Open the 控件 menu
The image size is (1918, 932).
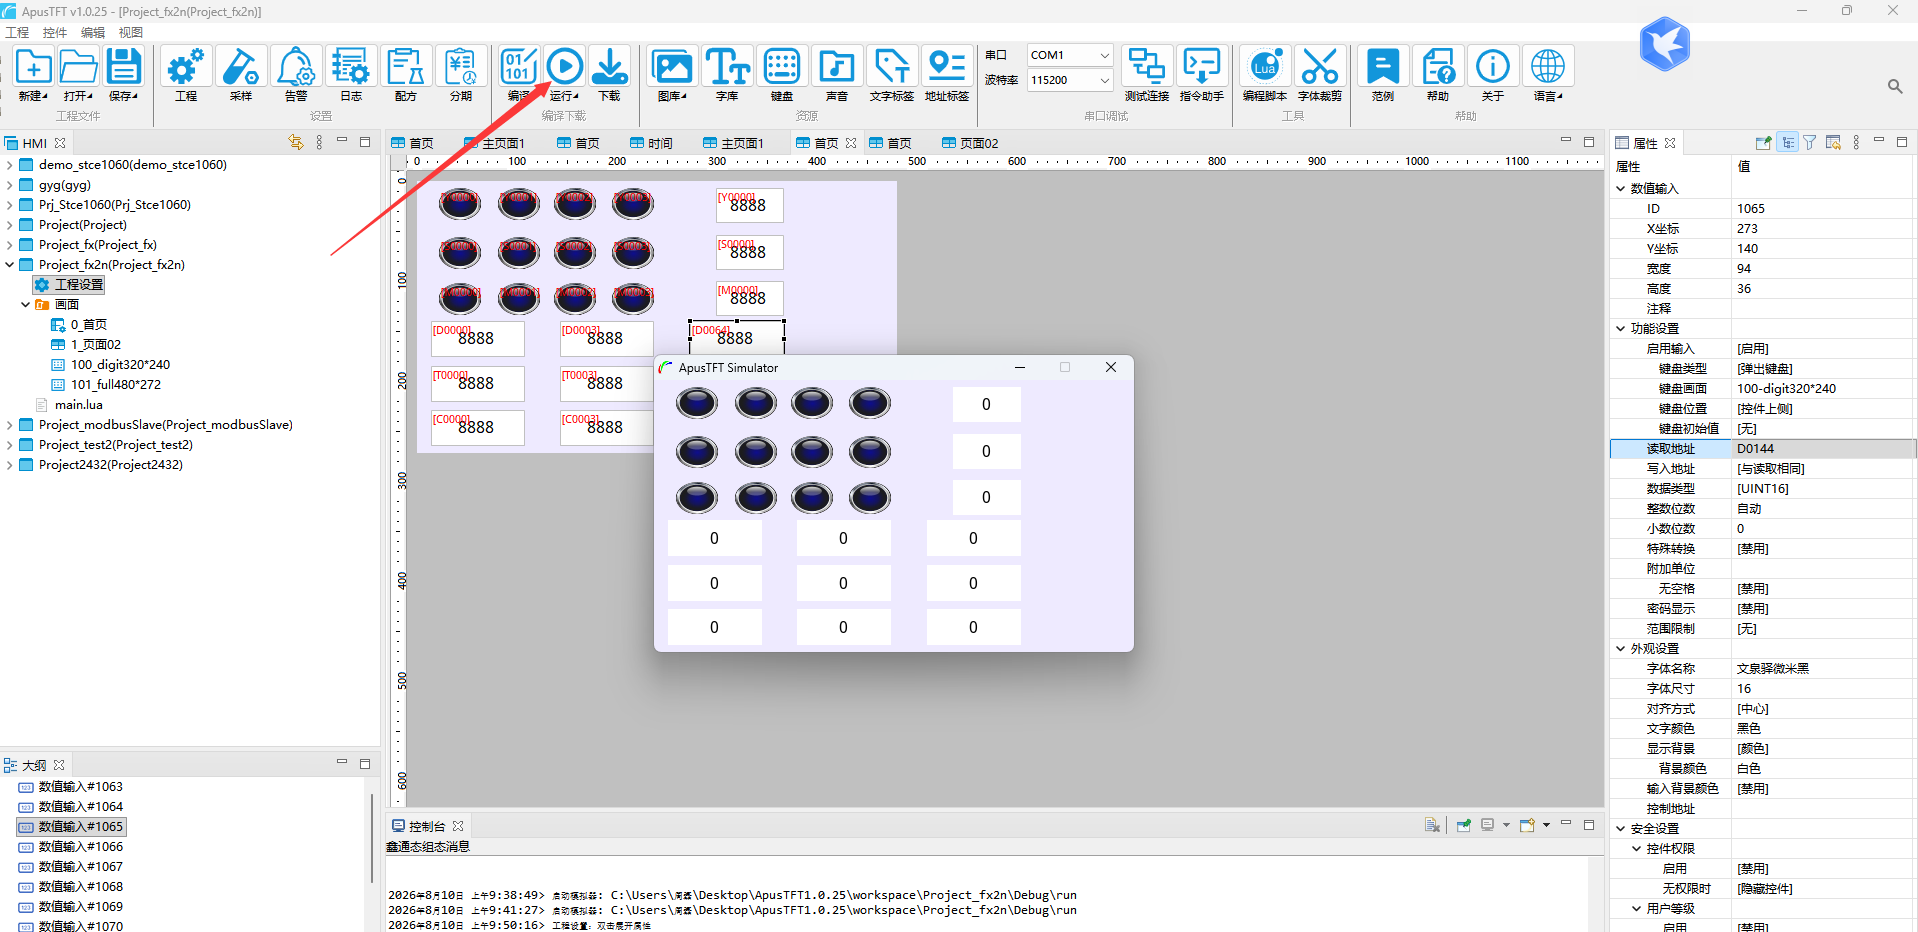pos(55,32)
